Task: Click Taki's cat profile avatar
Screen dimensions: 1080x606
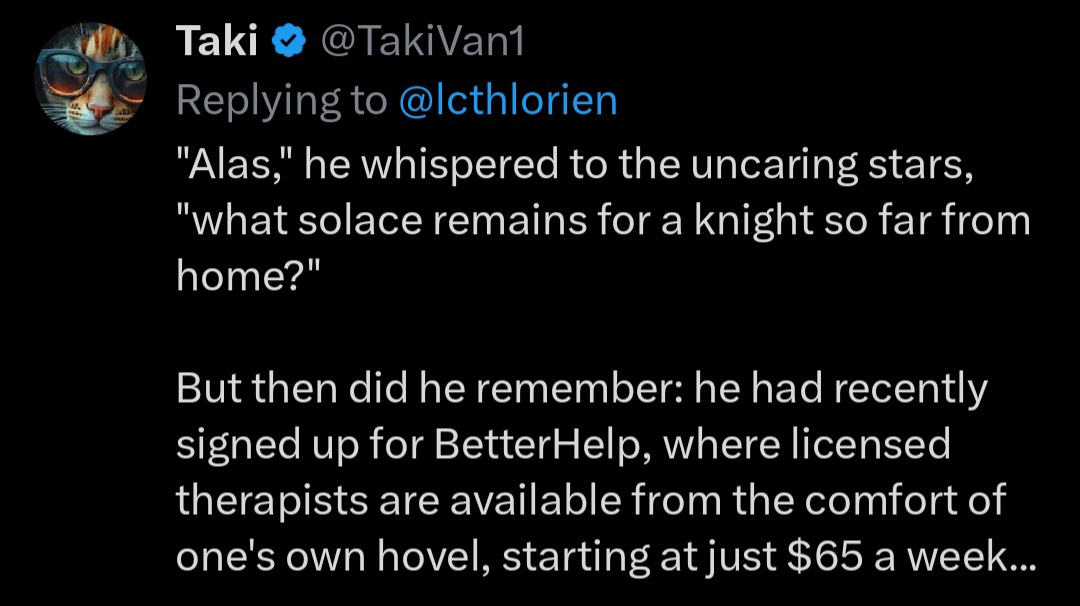Action: tap(90, 78)
